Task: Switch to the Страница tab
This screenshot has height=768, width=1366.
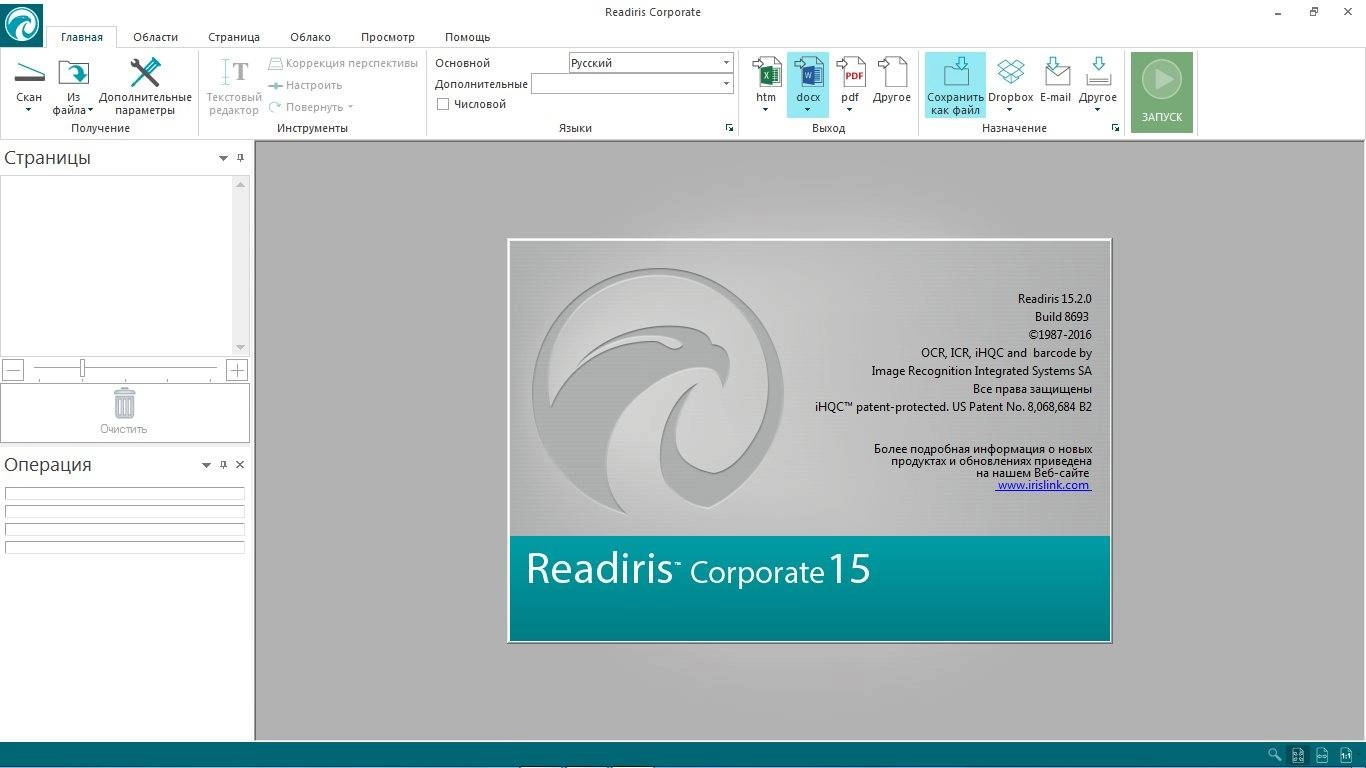Action: 234,37
